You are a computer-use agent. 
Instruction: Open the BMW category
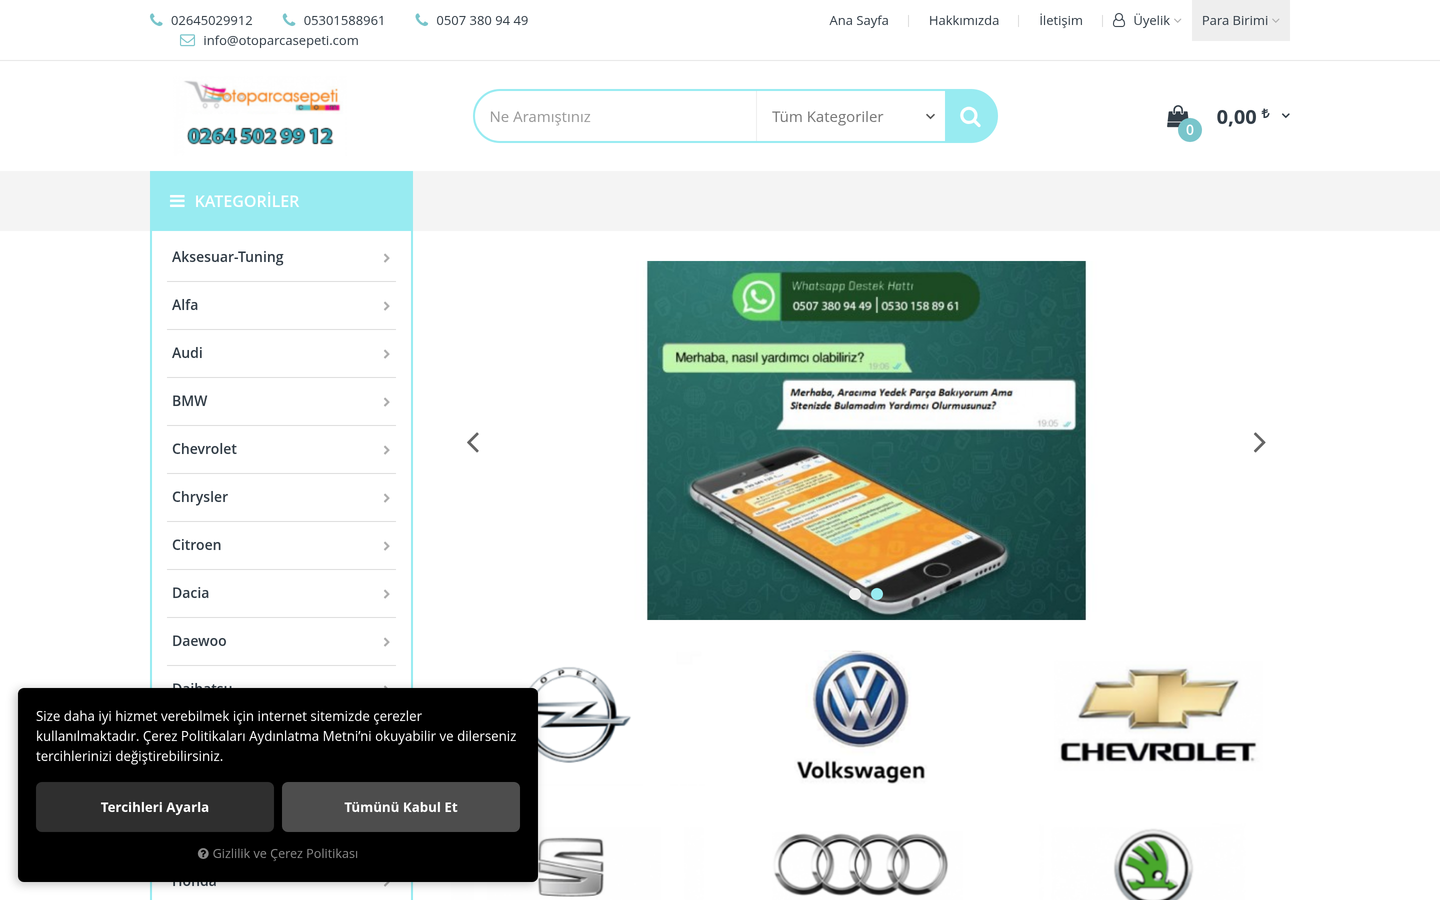(x=190, y=401)
